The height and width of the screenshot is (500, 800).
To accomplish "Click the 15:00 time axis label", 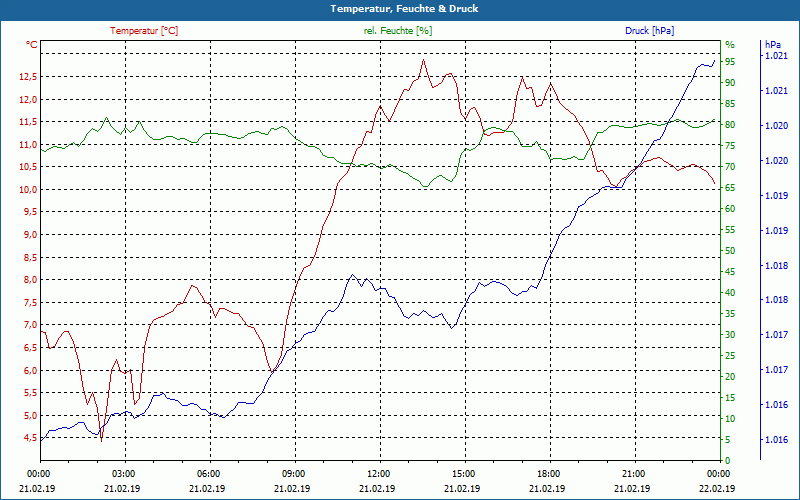I will pos(463,473).
